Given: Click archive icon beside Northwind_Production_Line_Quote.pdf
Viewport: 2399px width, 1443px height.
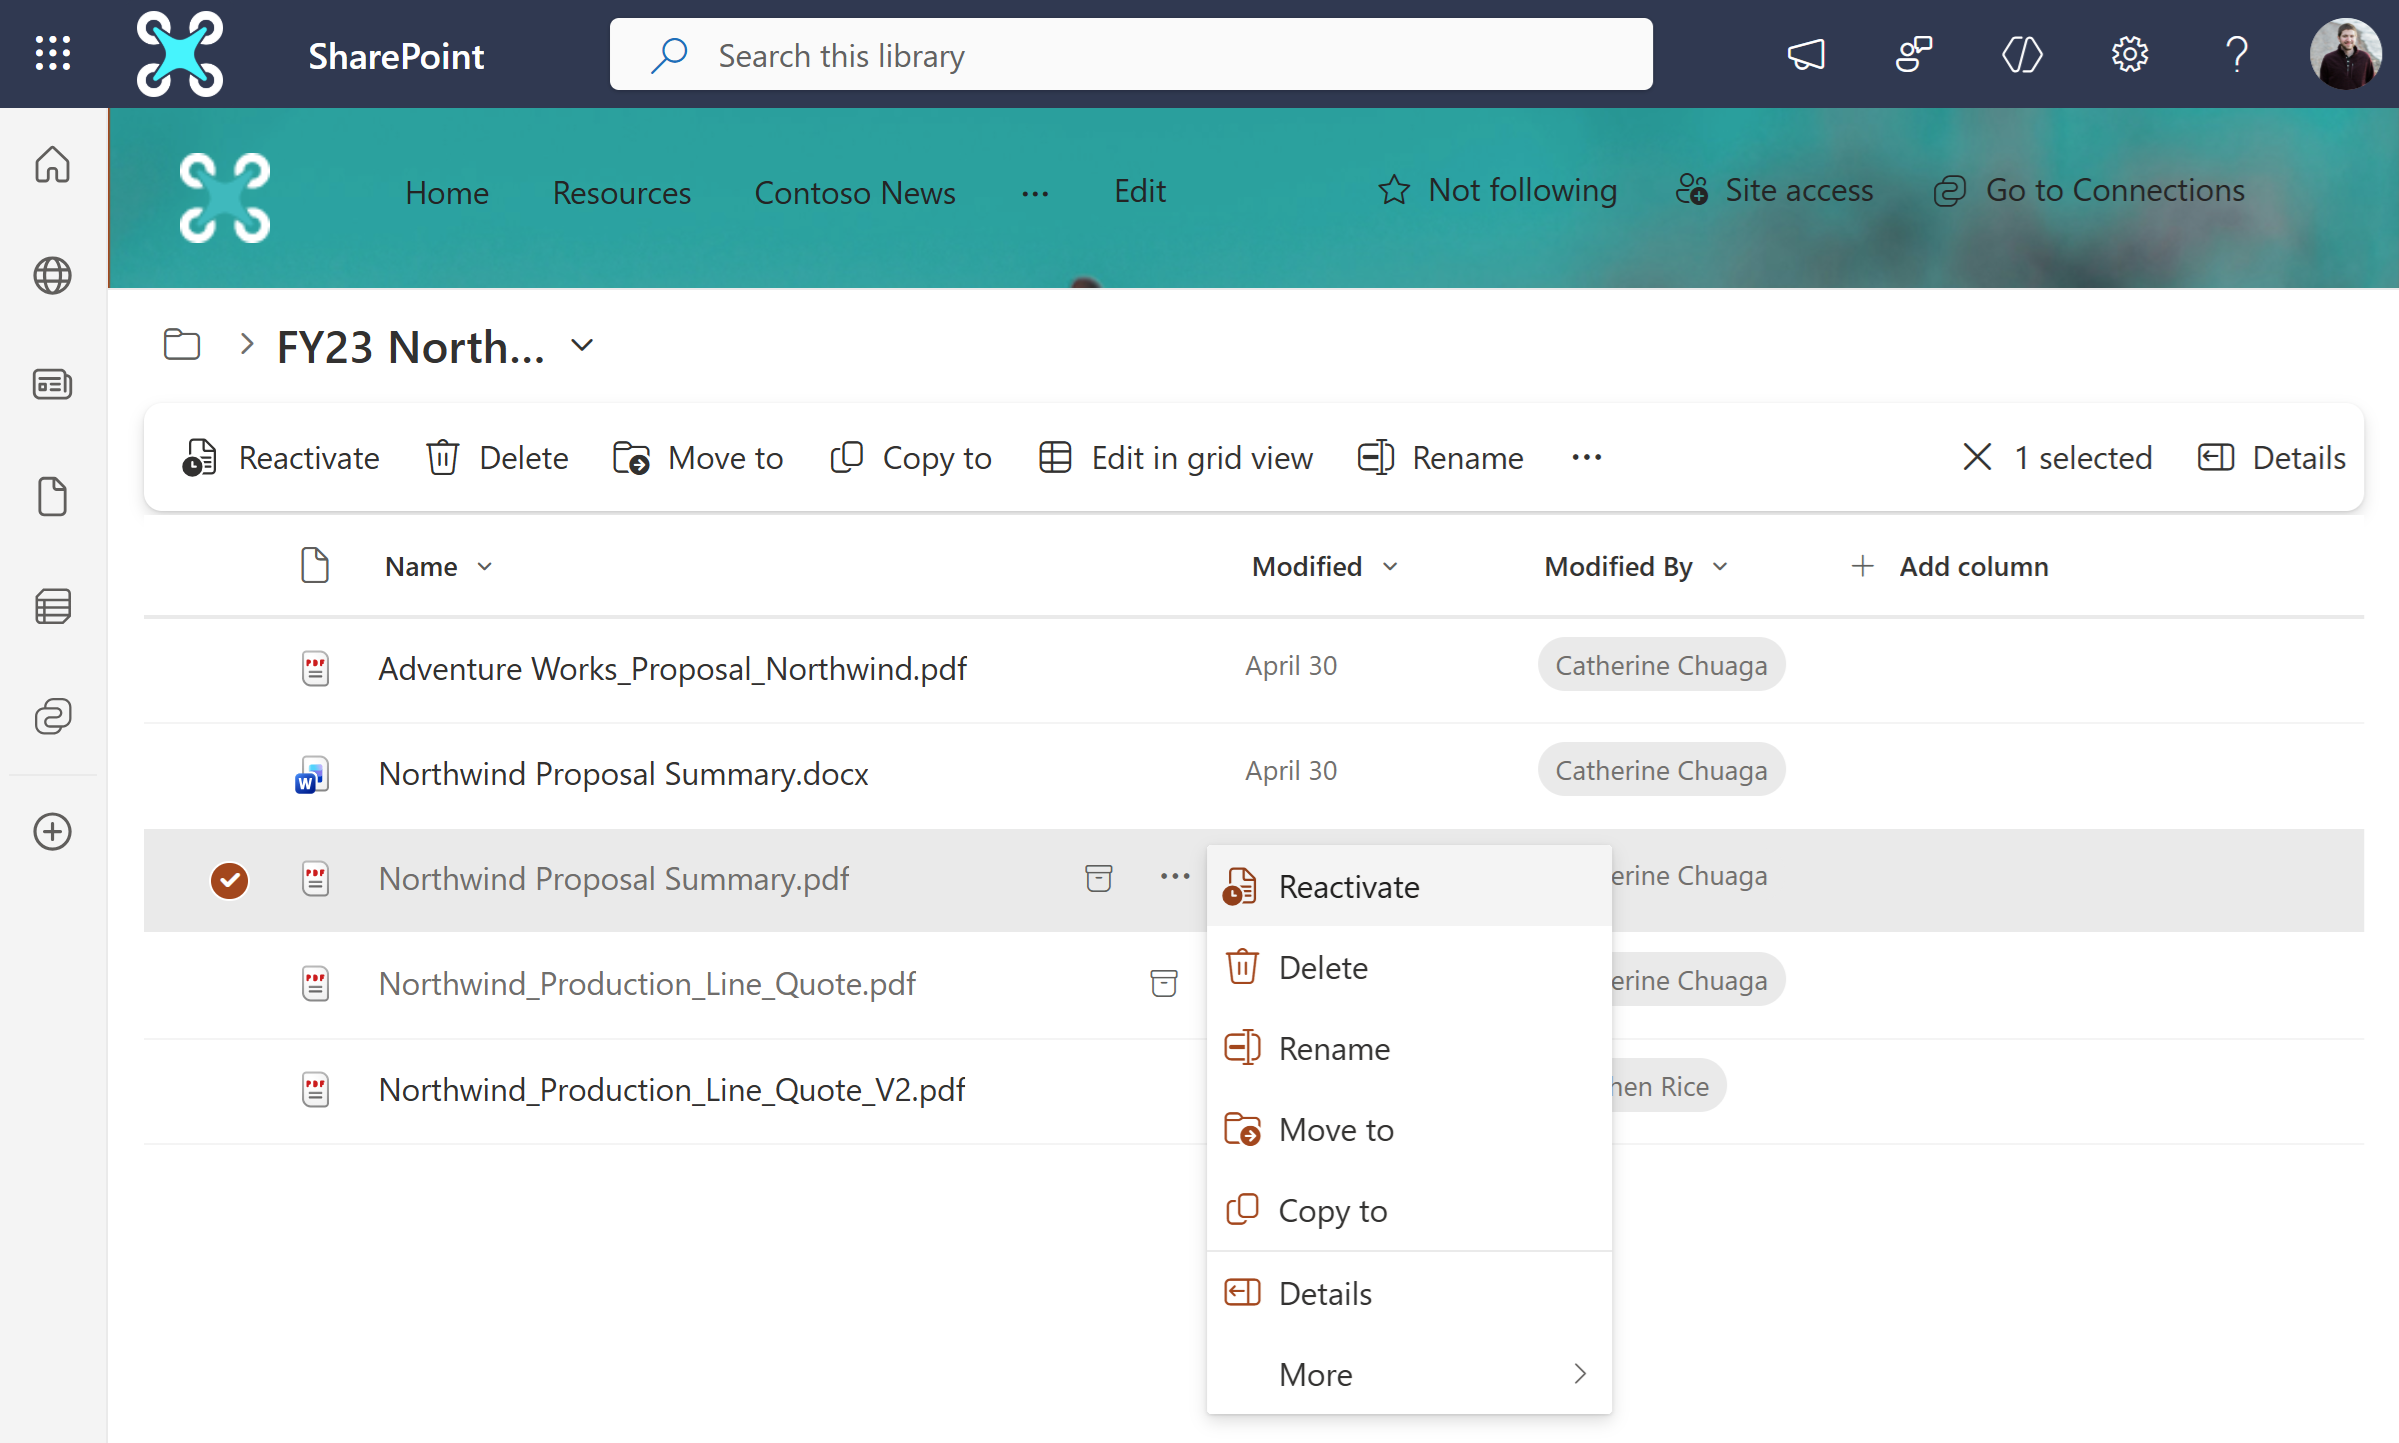Looking at the screenshot, I should coord(1164,983).
